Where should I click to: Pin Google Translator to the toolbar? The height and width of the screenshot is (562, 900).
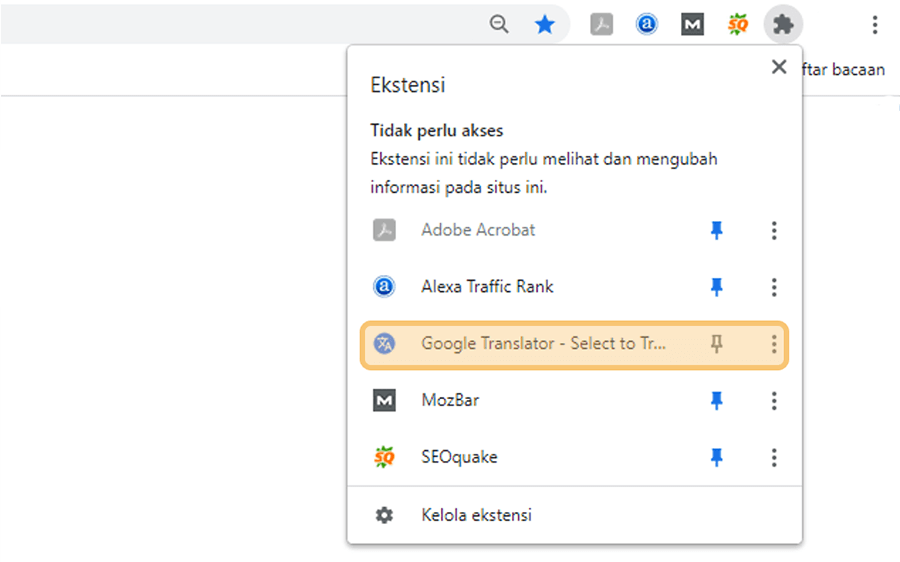coord(716,344)
